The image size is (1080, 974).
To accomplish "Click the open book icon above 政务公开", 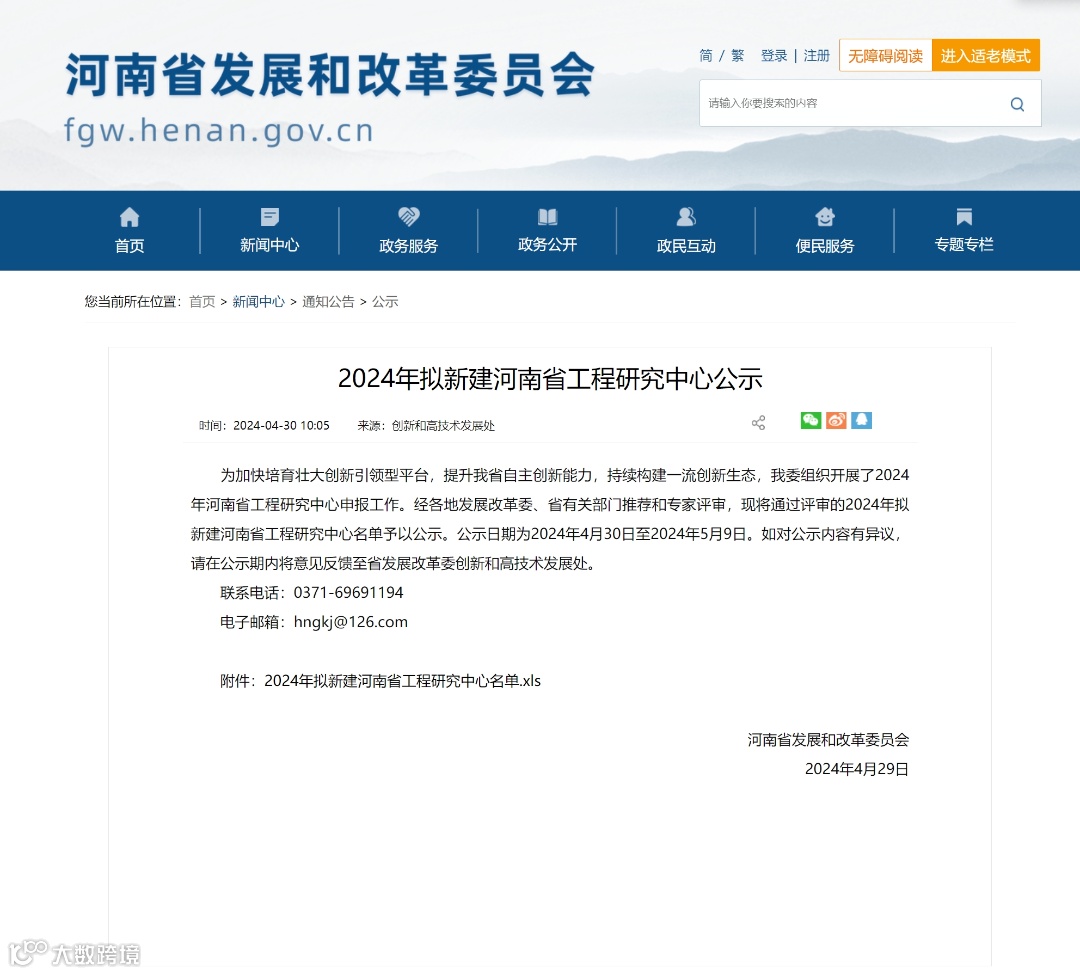I will point(548,217).
